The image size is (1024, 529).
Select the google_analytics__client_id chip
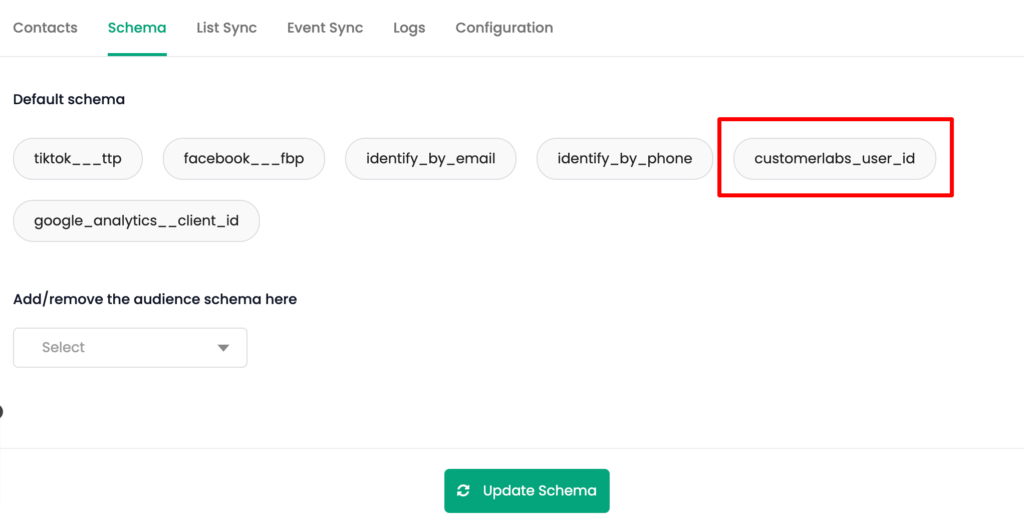[136, 221]
